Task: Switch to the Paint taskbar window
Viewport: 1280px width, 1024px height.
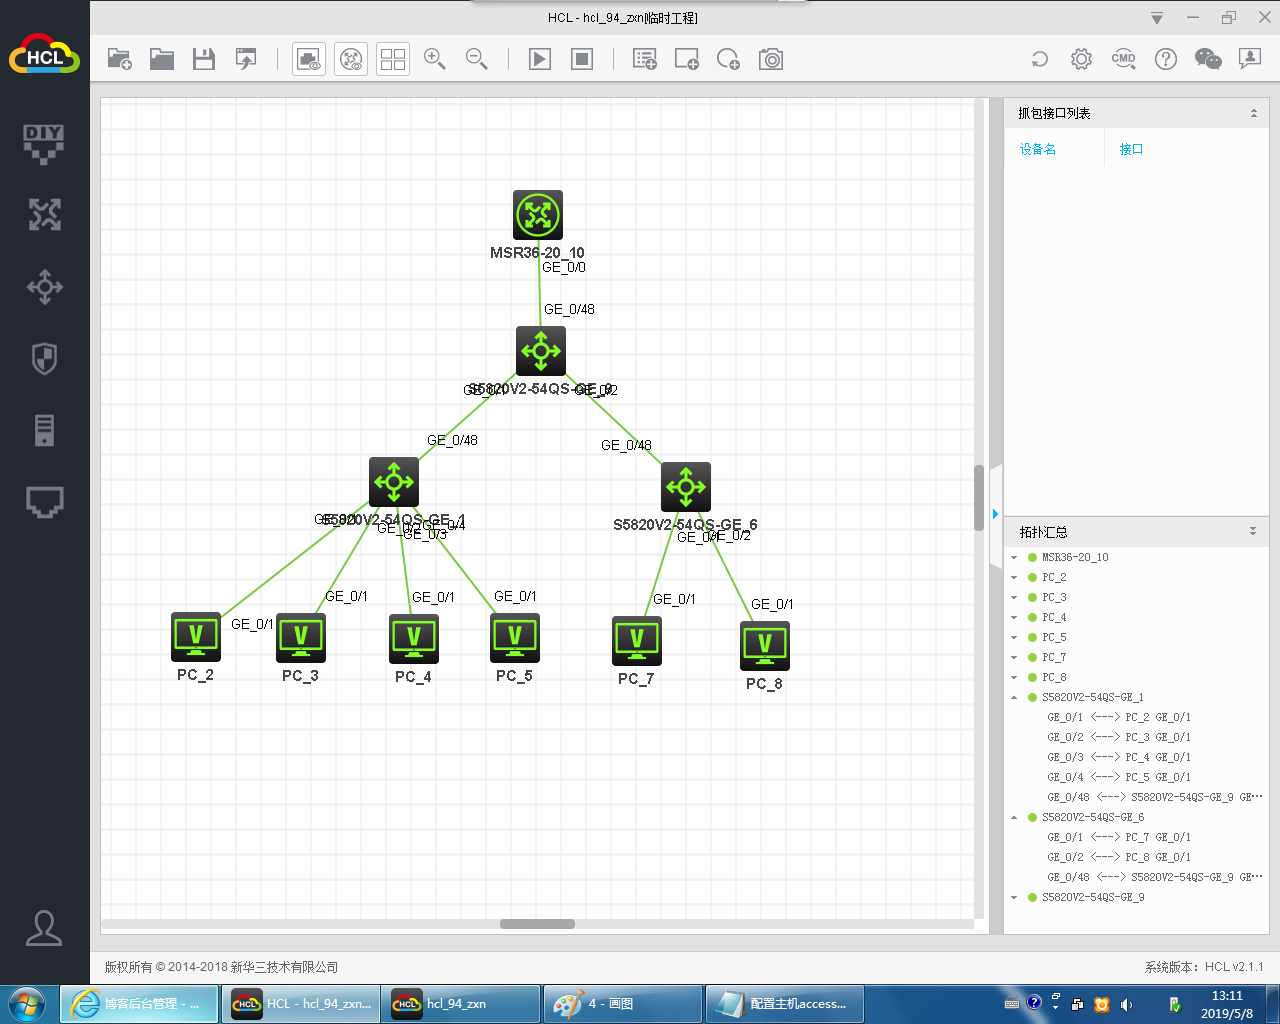Action: coord(622,1004)
